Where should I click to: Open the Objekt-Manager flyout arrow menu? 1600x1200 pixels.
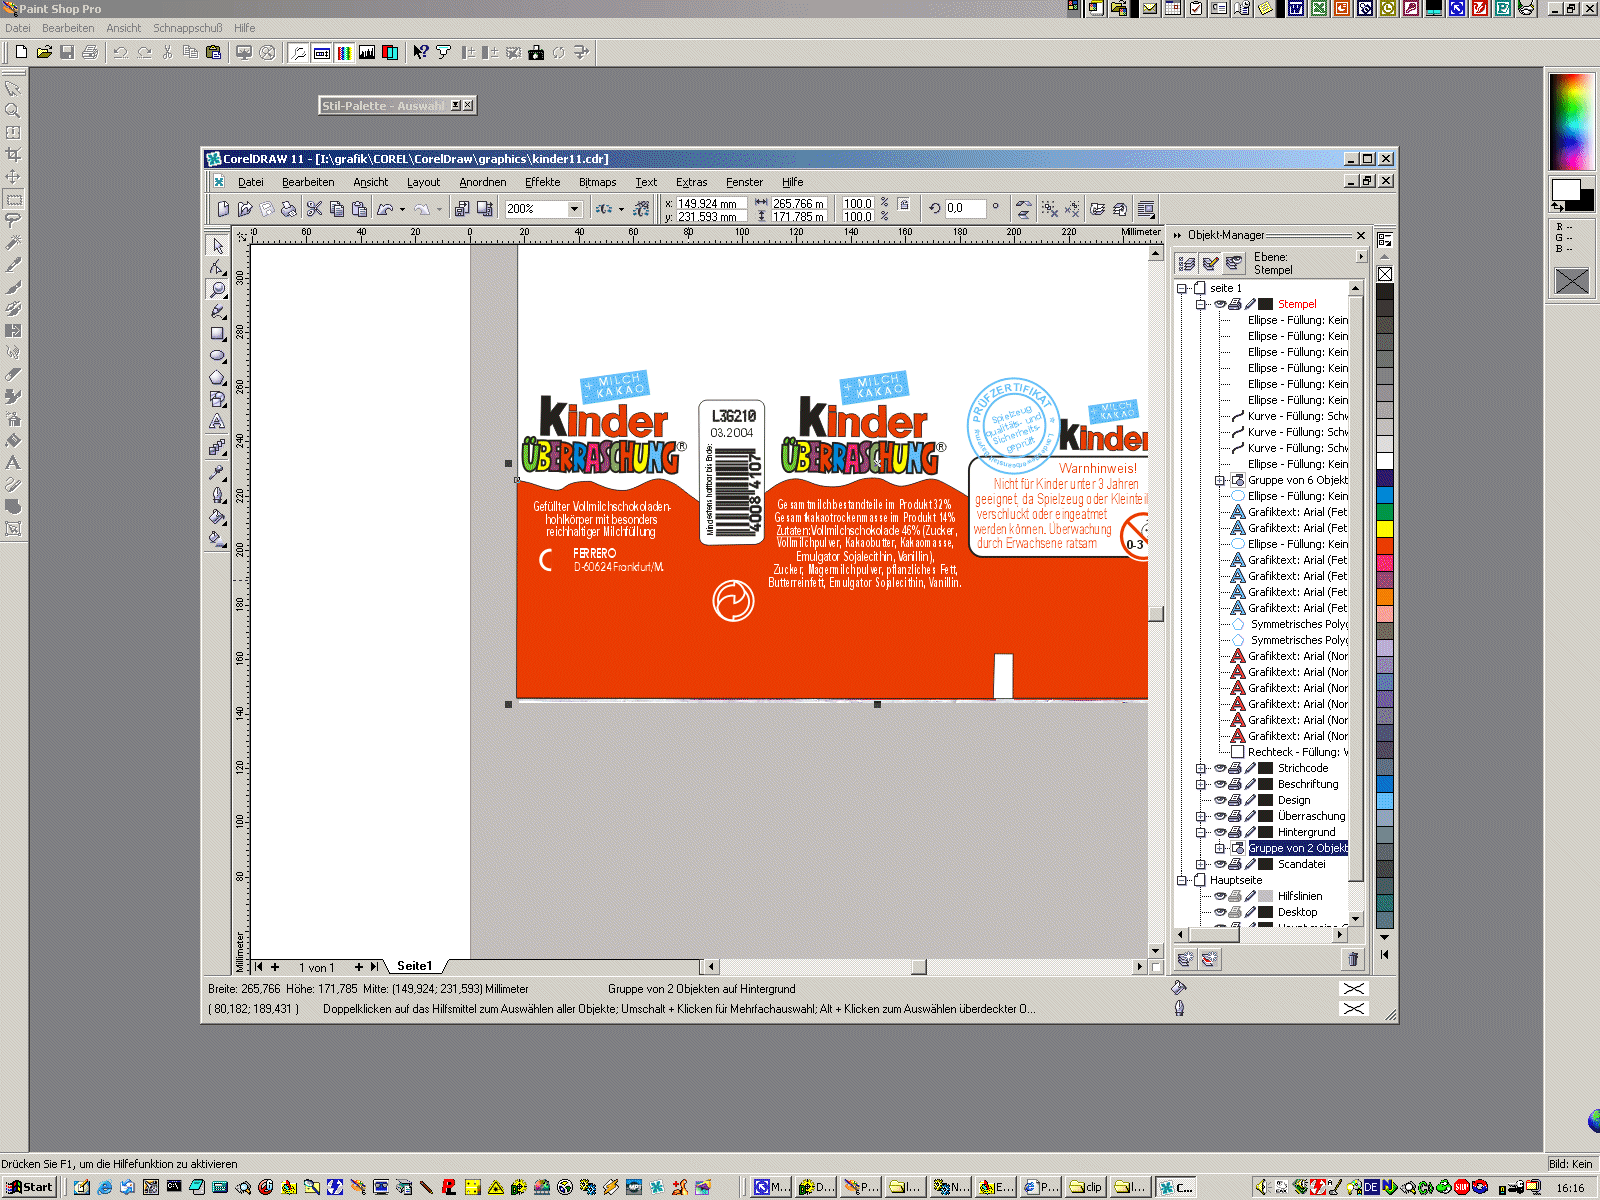tap(1361, 257)
